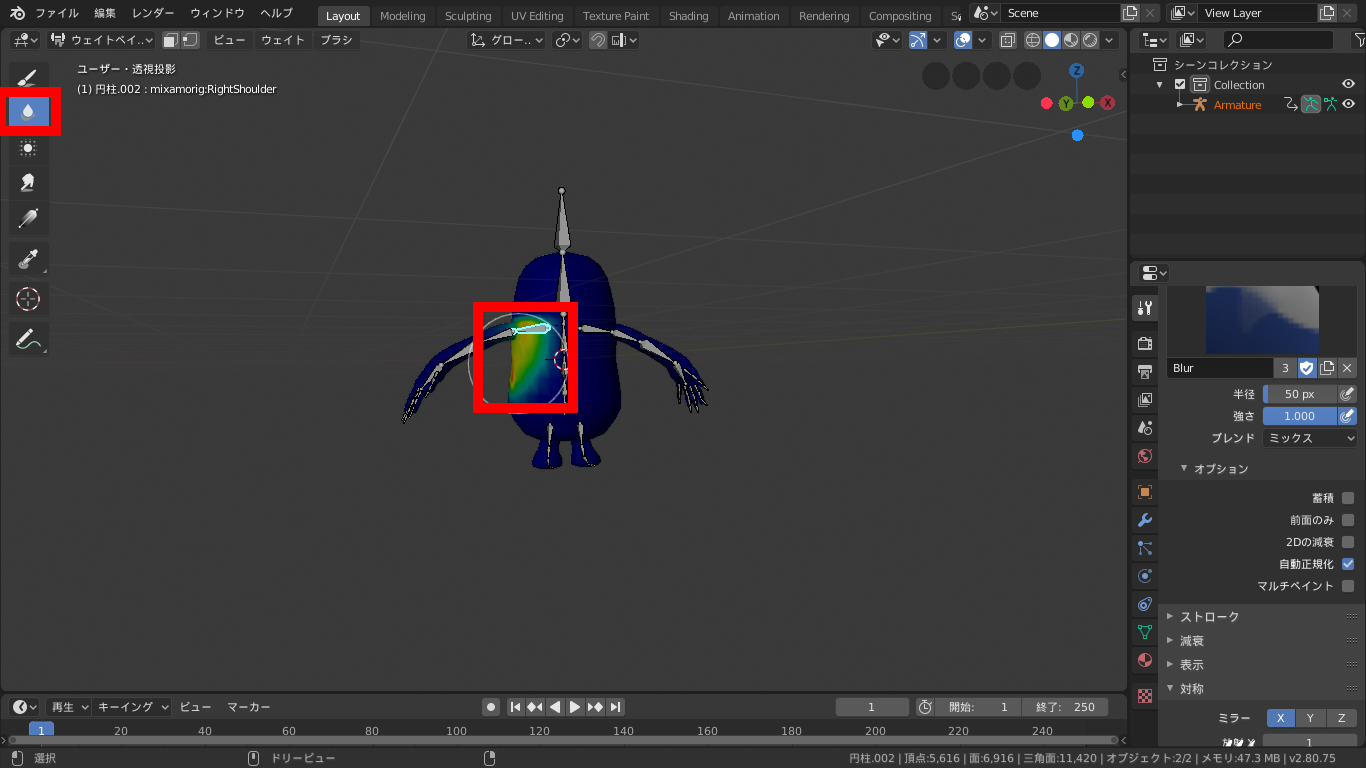
Task: Switch to Animation workspace tab
Action: coord(753,16)
